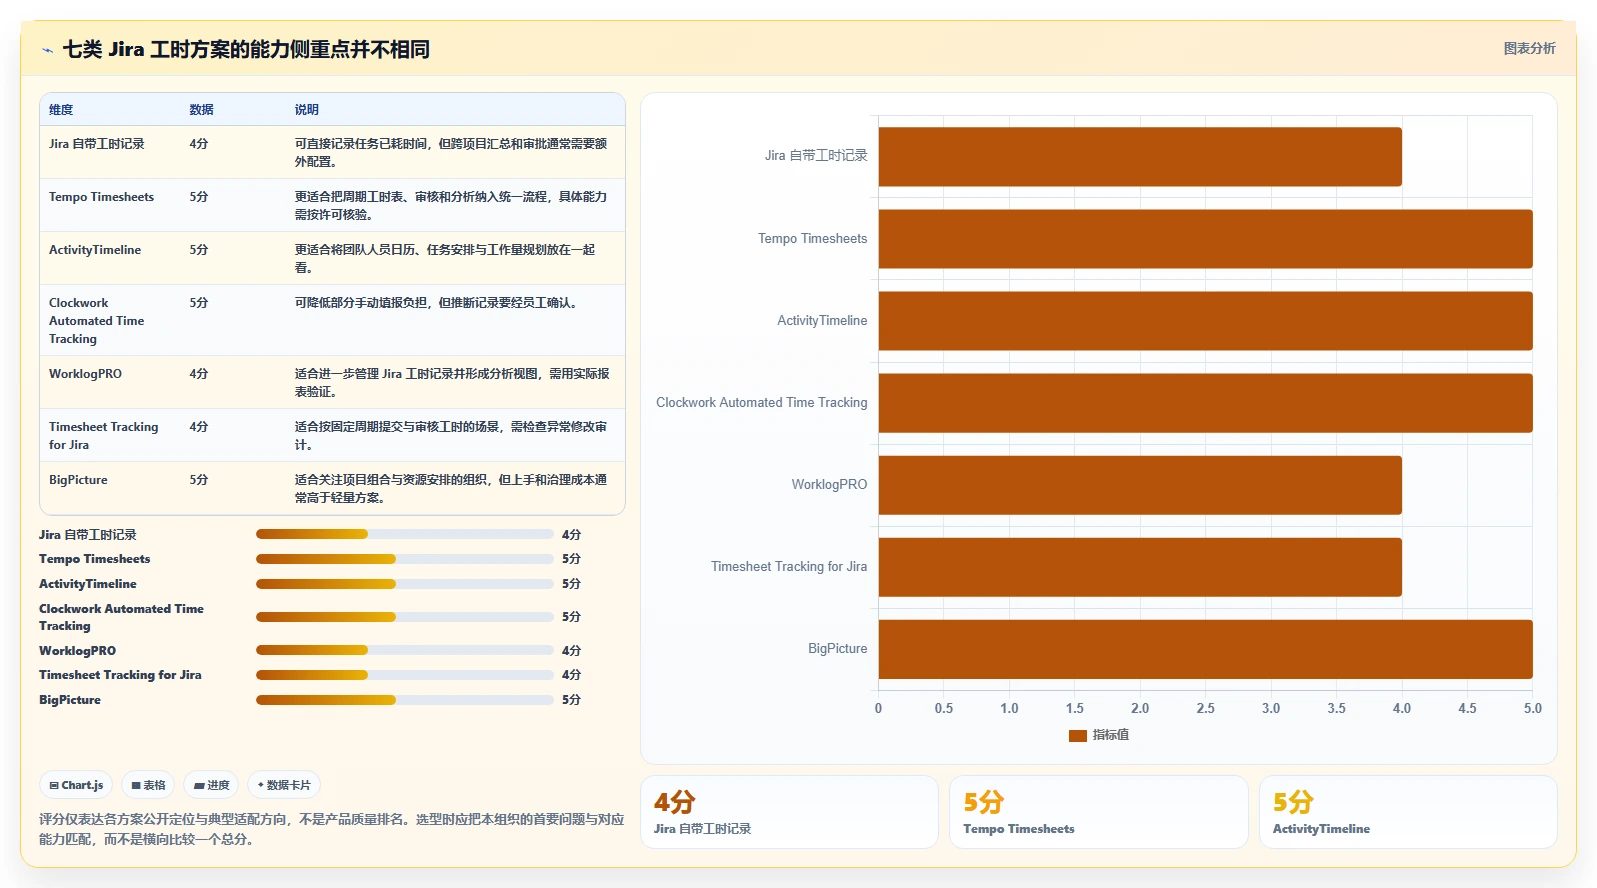Image resolution: width=1597 pixels, height=888 pixels.
Task: Click Tempo Timesheets in the table
Action: pyautogui.click(x=101, y=197)
